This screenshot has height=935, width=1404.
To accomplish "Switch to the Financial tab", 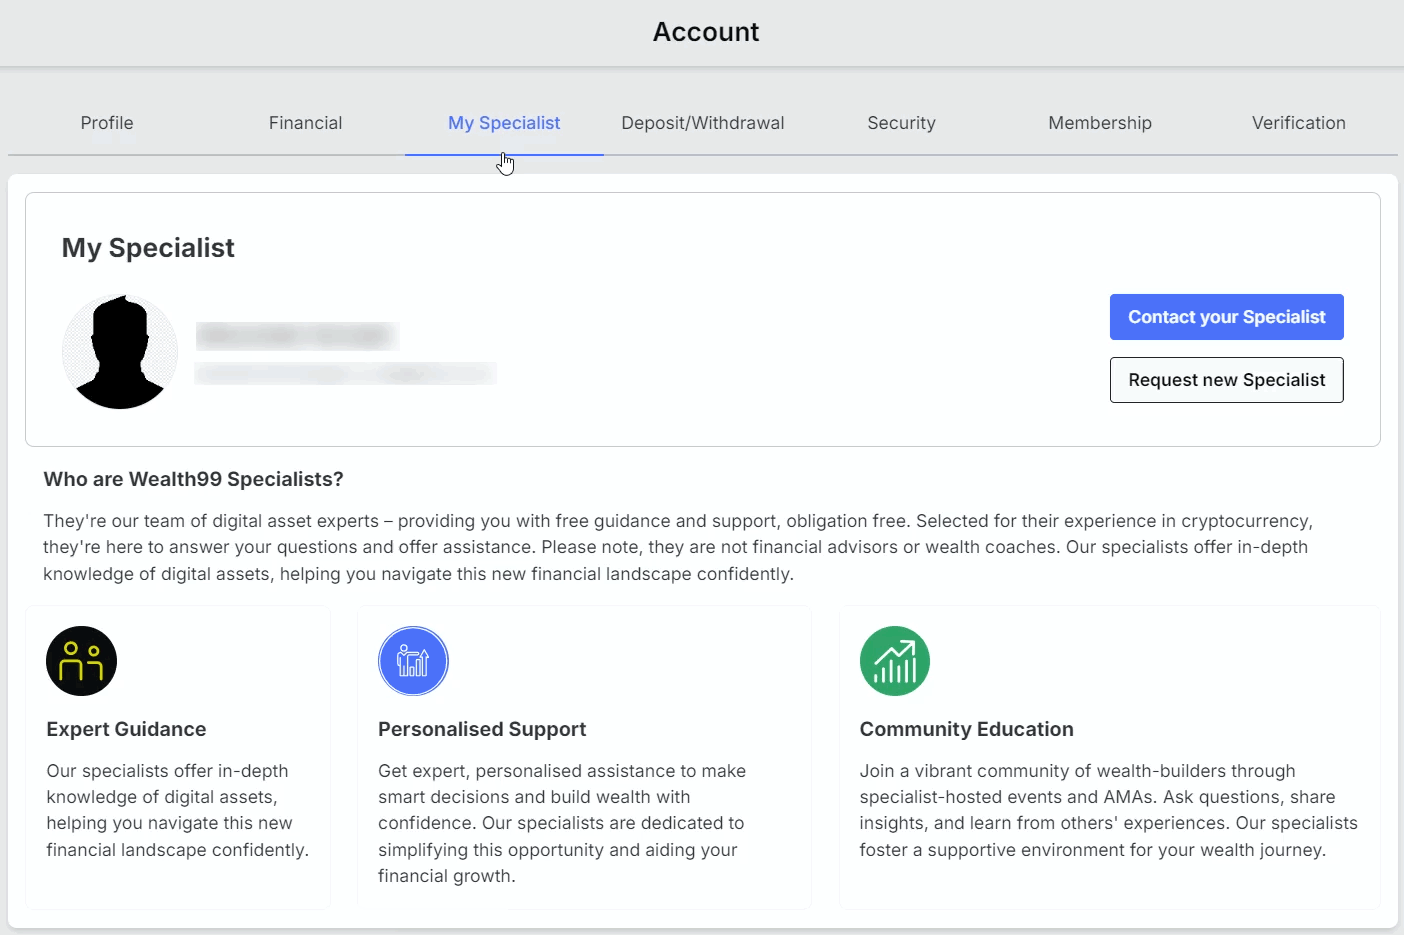I will pyautogui.click(x=305, y=123).
